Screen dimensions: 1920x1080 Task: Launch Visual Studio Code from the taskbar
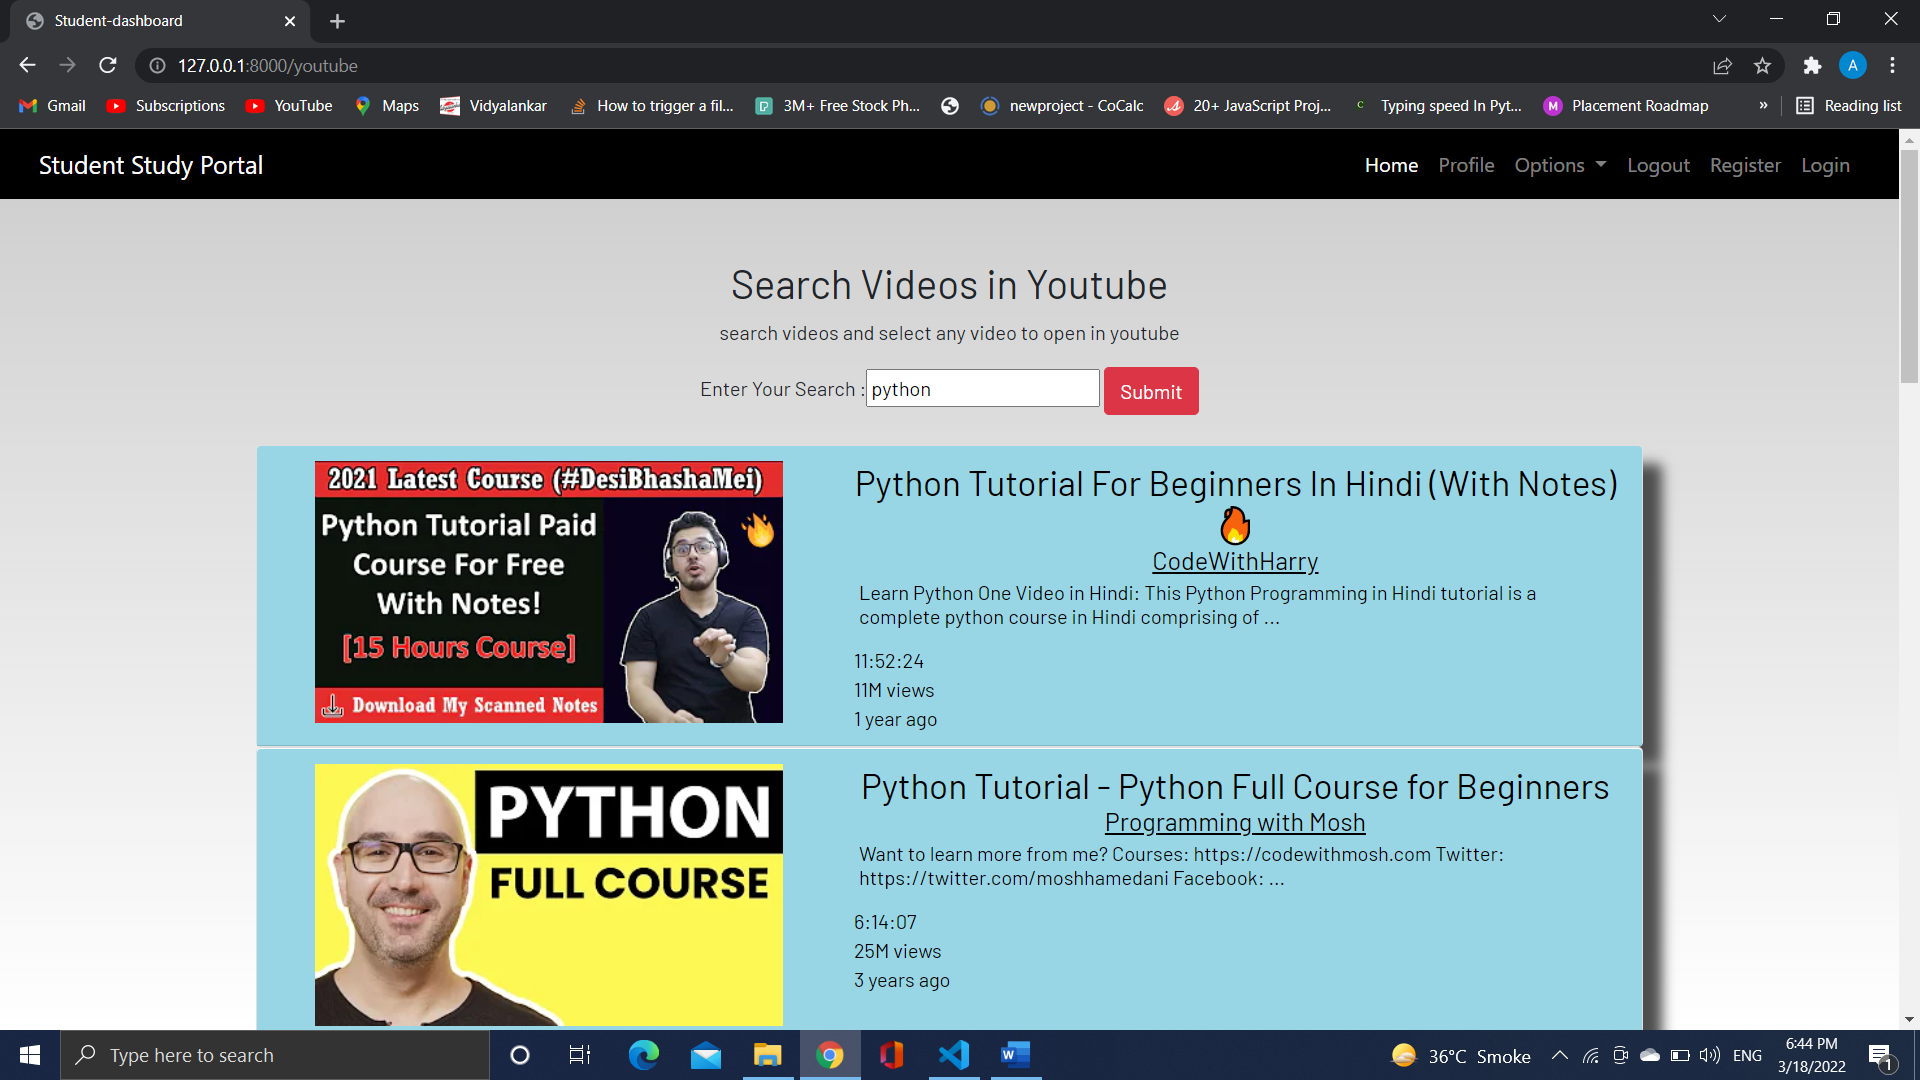click(953, 1054)
